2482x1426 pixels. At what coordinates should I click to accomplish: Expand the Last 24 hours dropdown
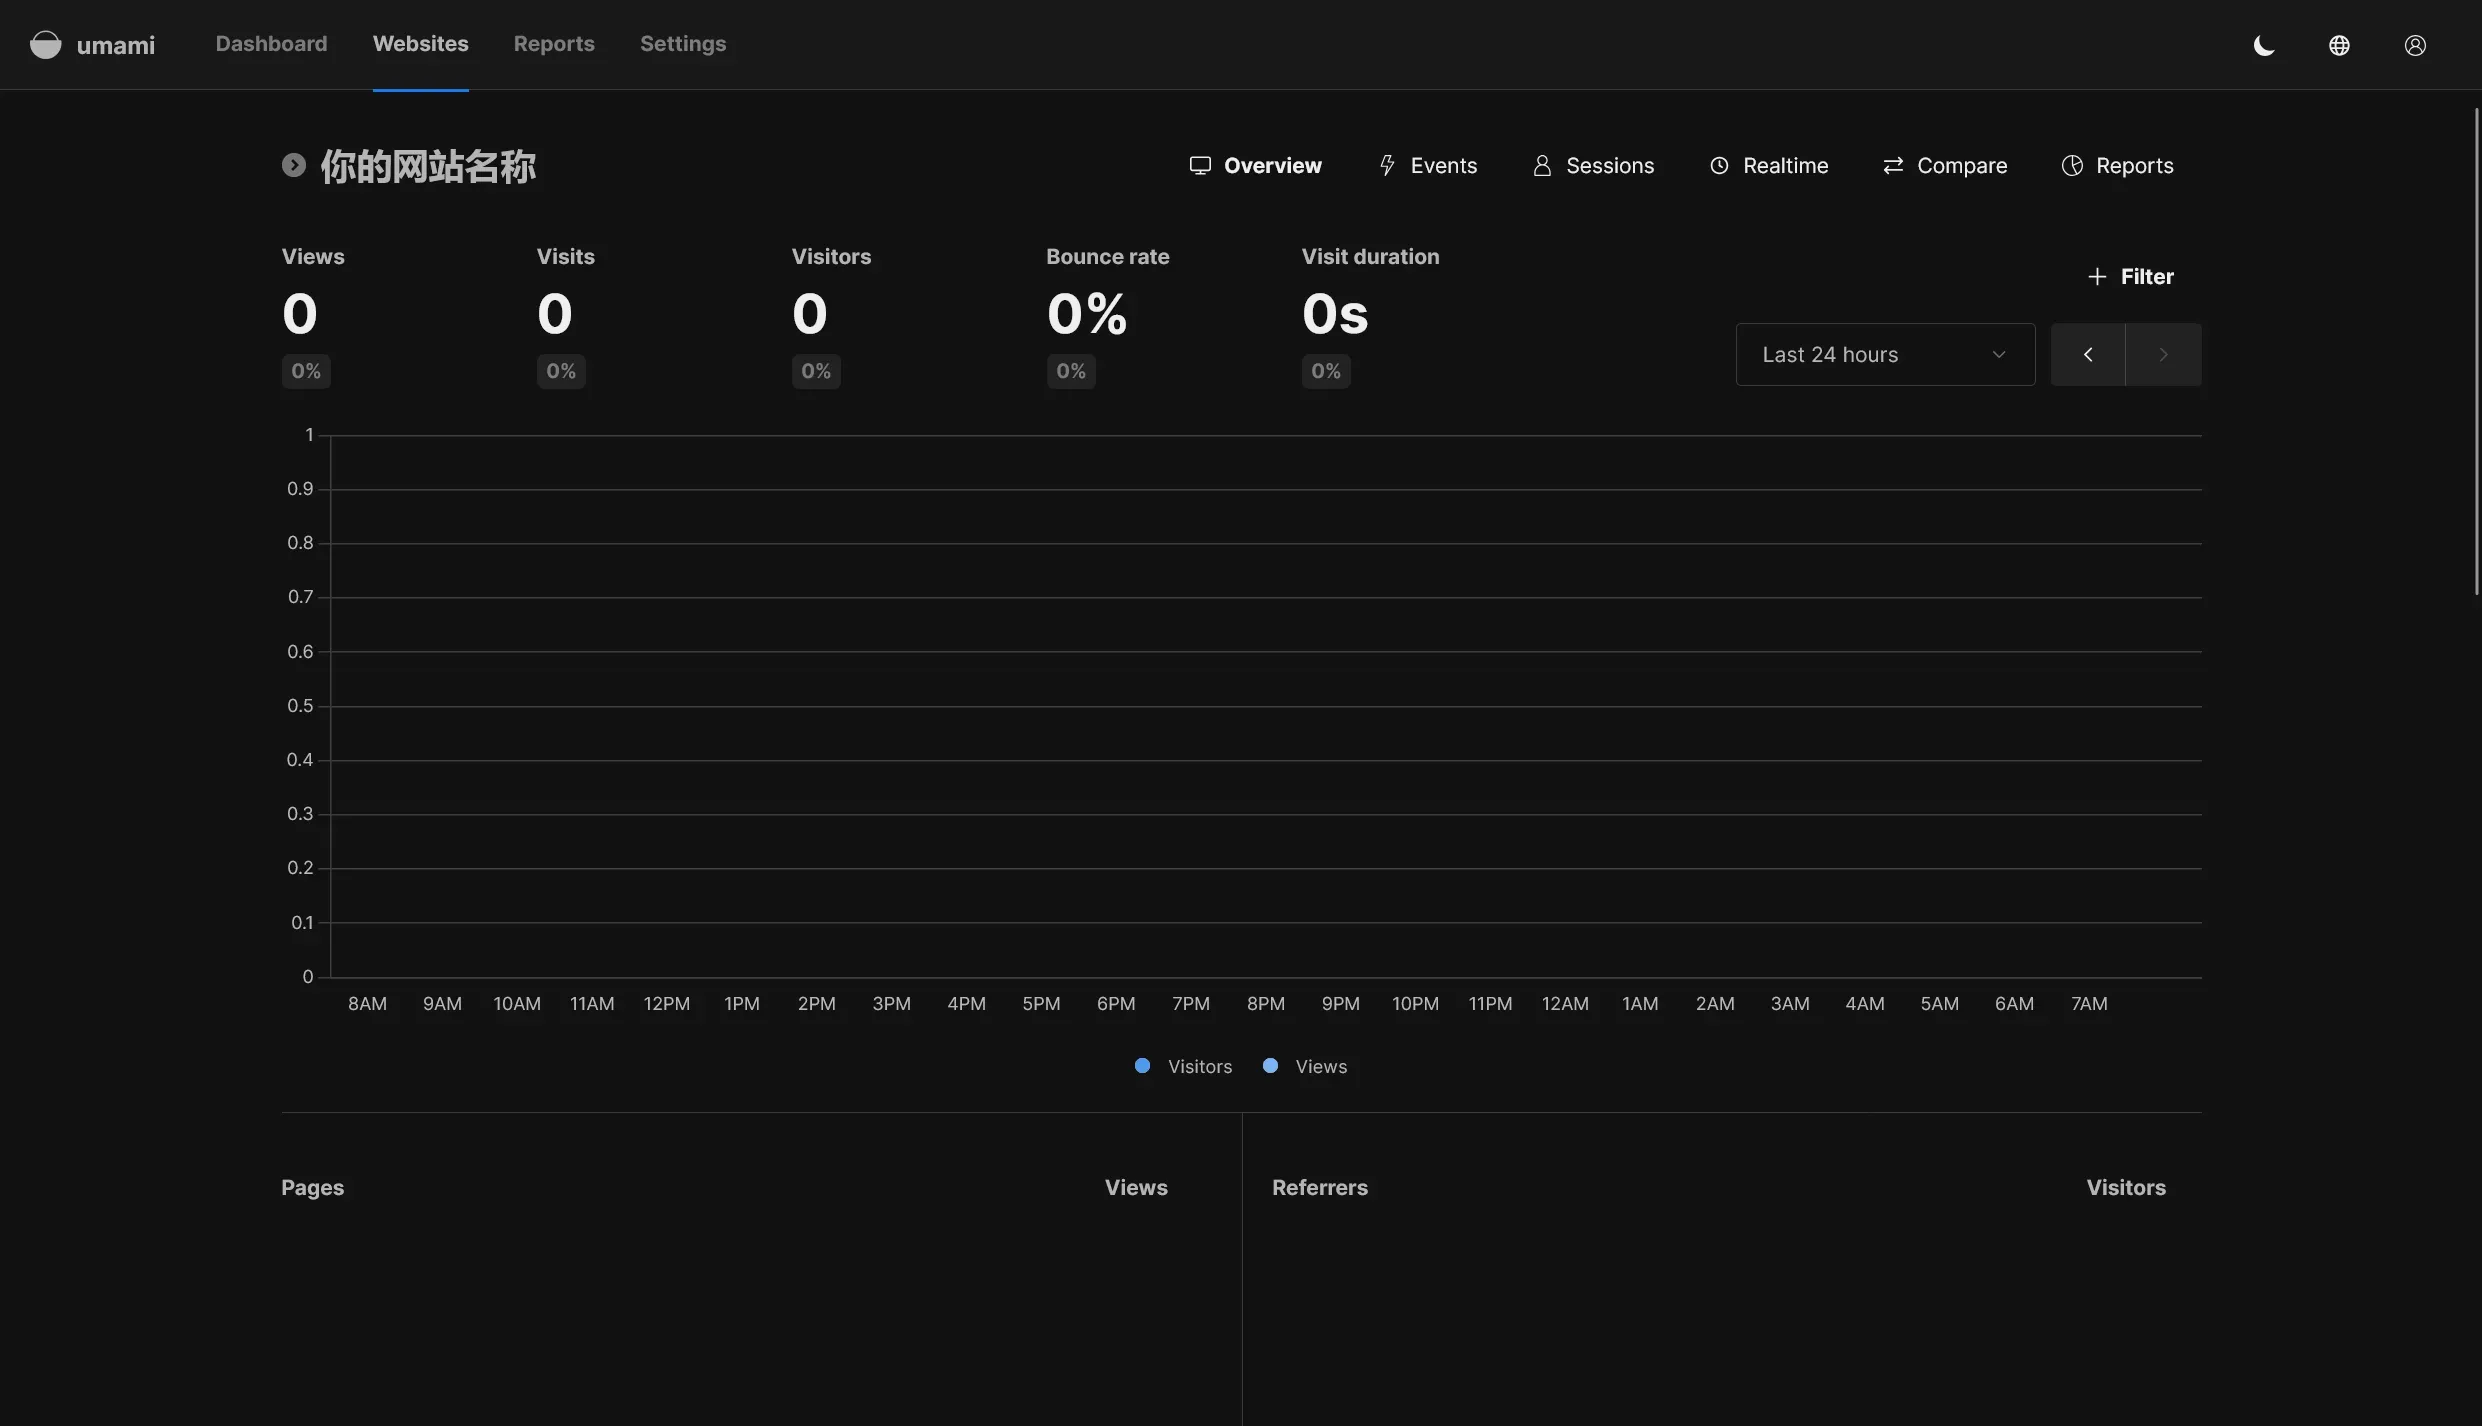(1884, 354)
